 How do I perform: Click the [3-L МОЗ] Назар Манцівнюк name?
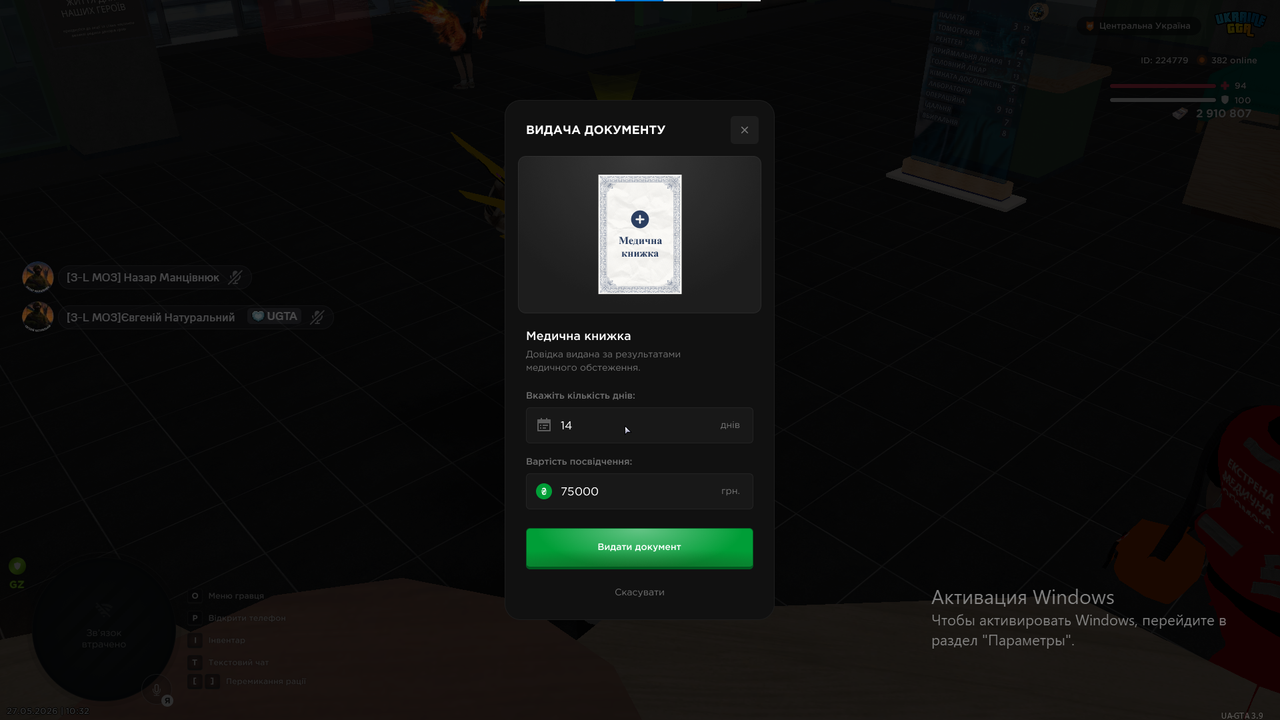(143, 277)
